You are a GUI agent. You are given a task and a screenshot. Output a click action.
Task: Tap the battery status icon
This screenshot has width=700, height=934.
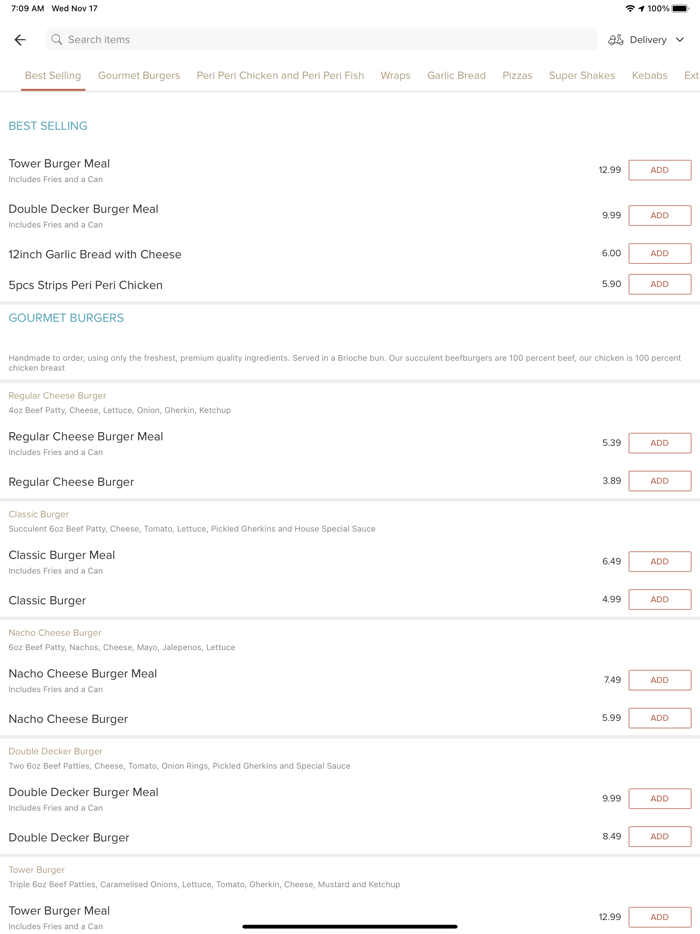[680, 8]
